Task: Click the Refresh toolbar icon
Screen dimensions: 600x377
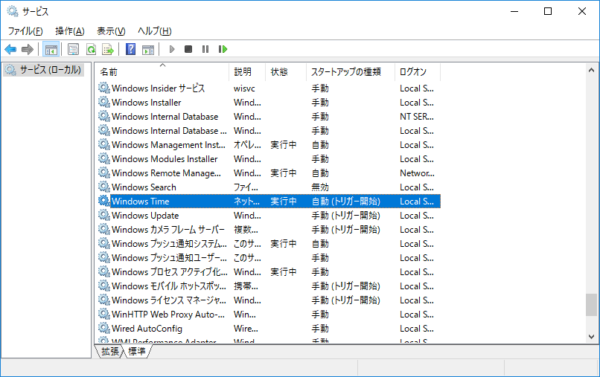Action: click(x=91, y=49)
